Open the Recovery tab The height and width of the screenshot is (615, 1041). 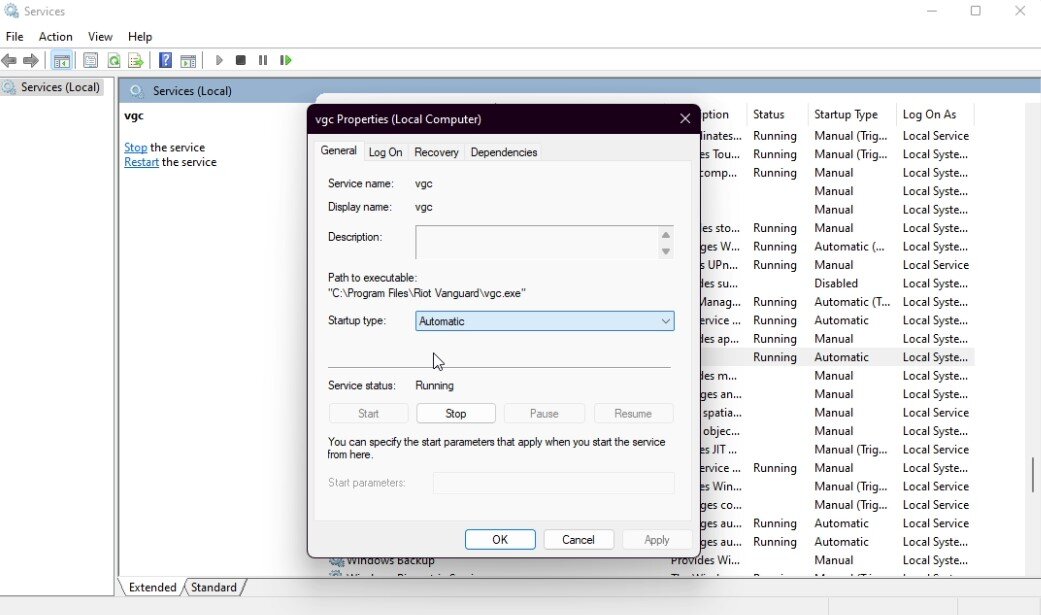click(x=436, y=152)
